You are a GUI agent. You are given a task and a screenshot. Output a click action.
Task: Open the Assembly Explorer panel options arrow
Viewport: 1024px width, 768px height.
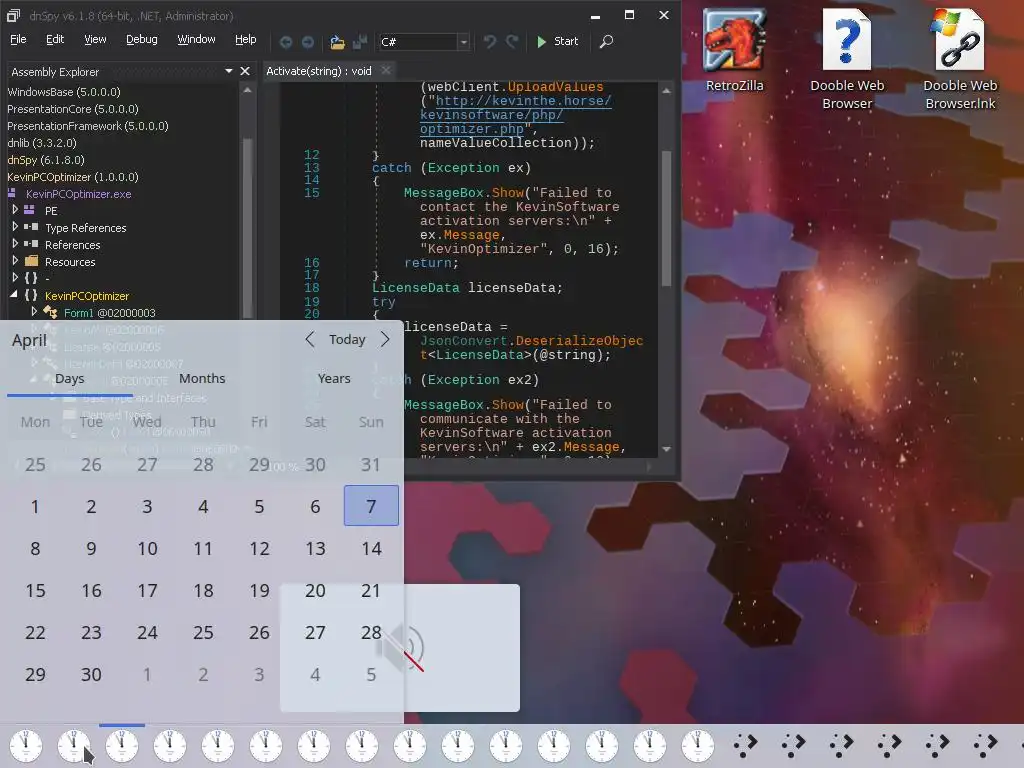pyautogui.click(x=229, y=71)
